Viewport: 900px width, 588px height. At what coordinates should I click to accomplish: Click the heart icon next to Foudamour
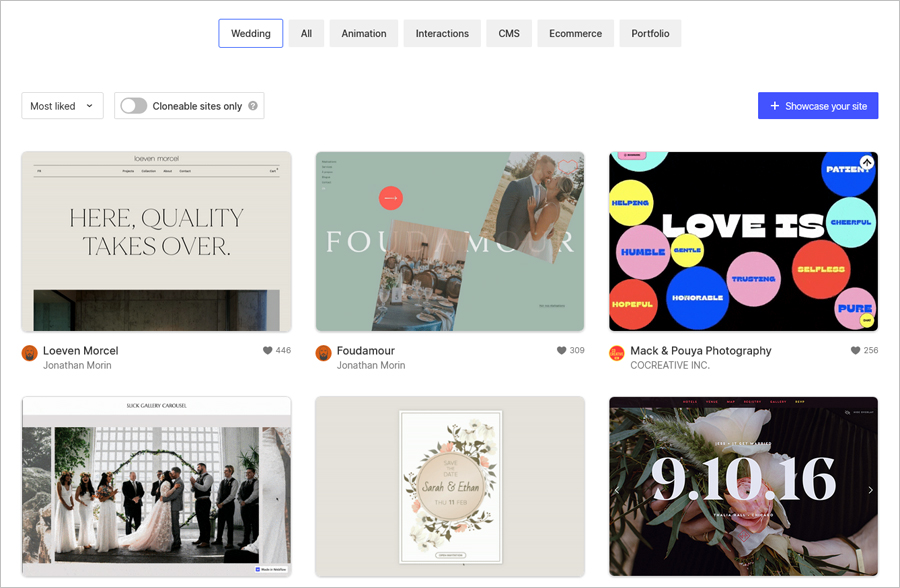pos(562,351)
